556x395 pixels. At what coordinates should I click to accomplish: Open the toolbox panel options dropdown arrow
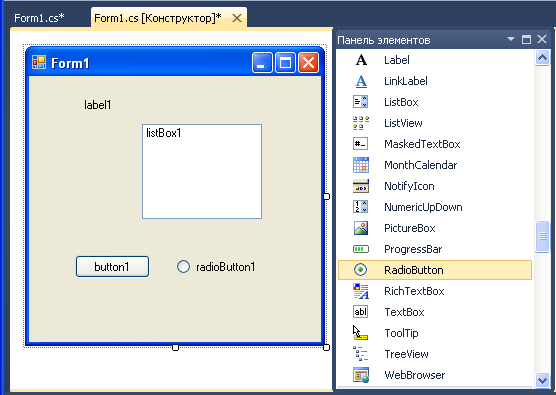(511, 39)
